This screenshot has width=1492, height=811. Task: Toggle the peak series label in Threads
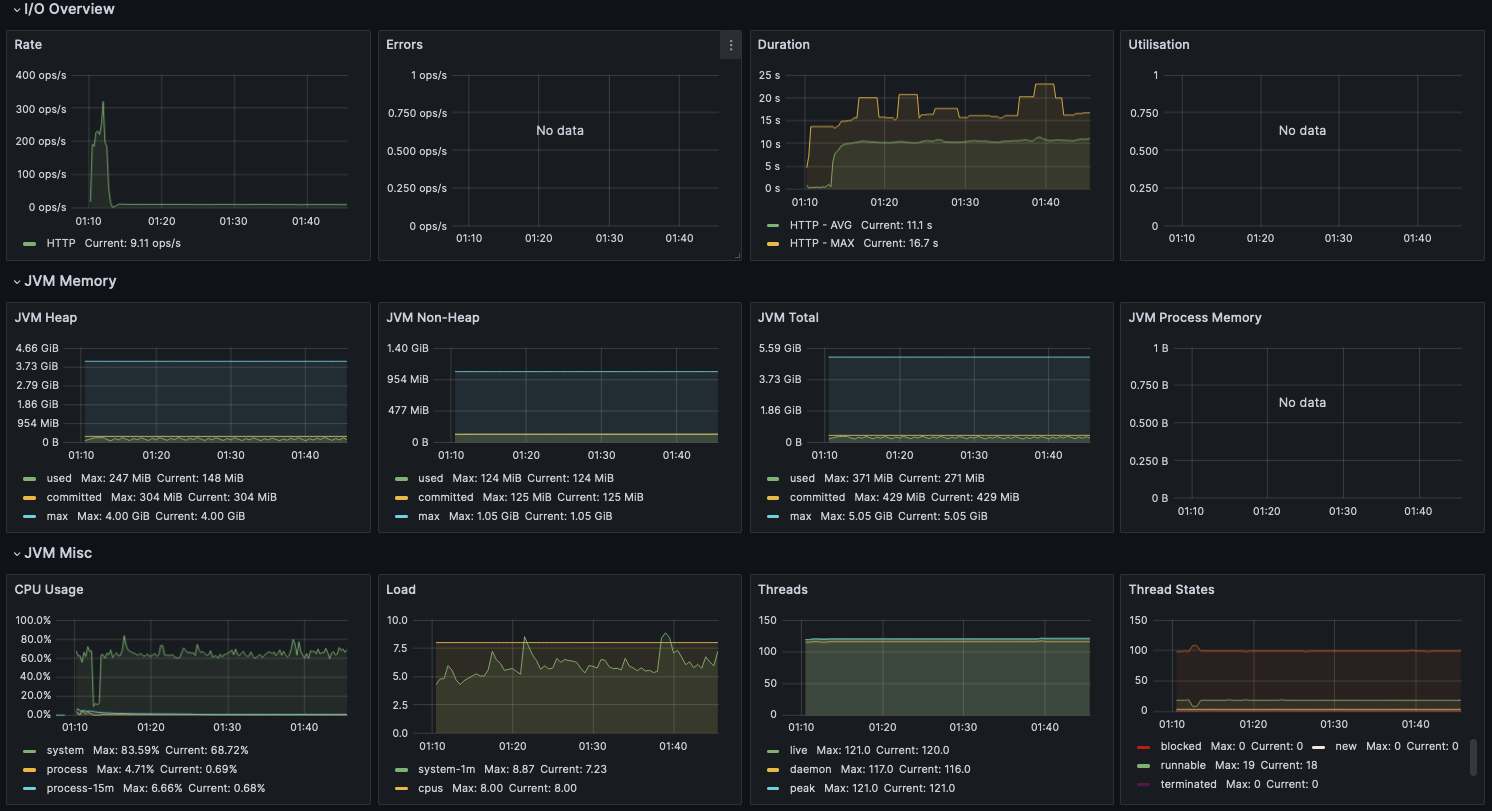pos(803,788)
